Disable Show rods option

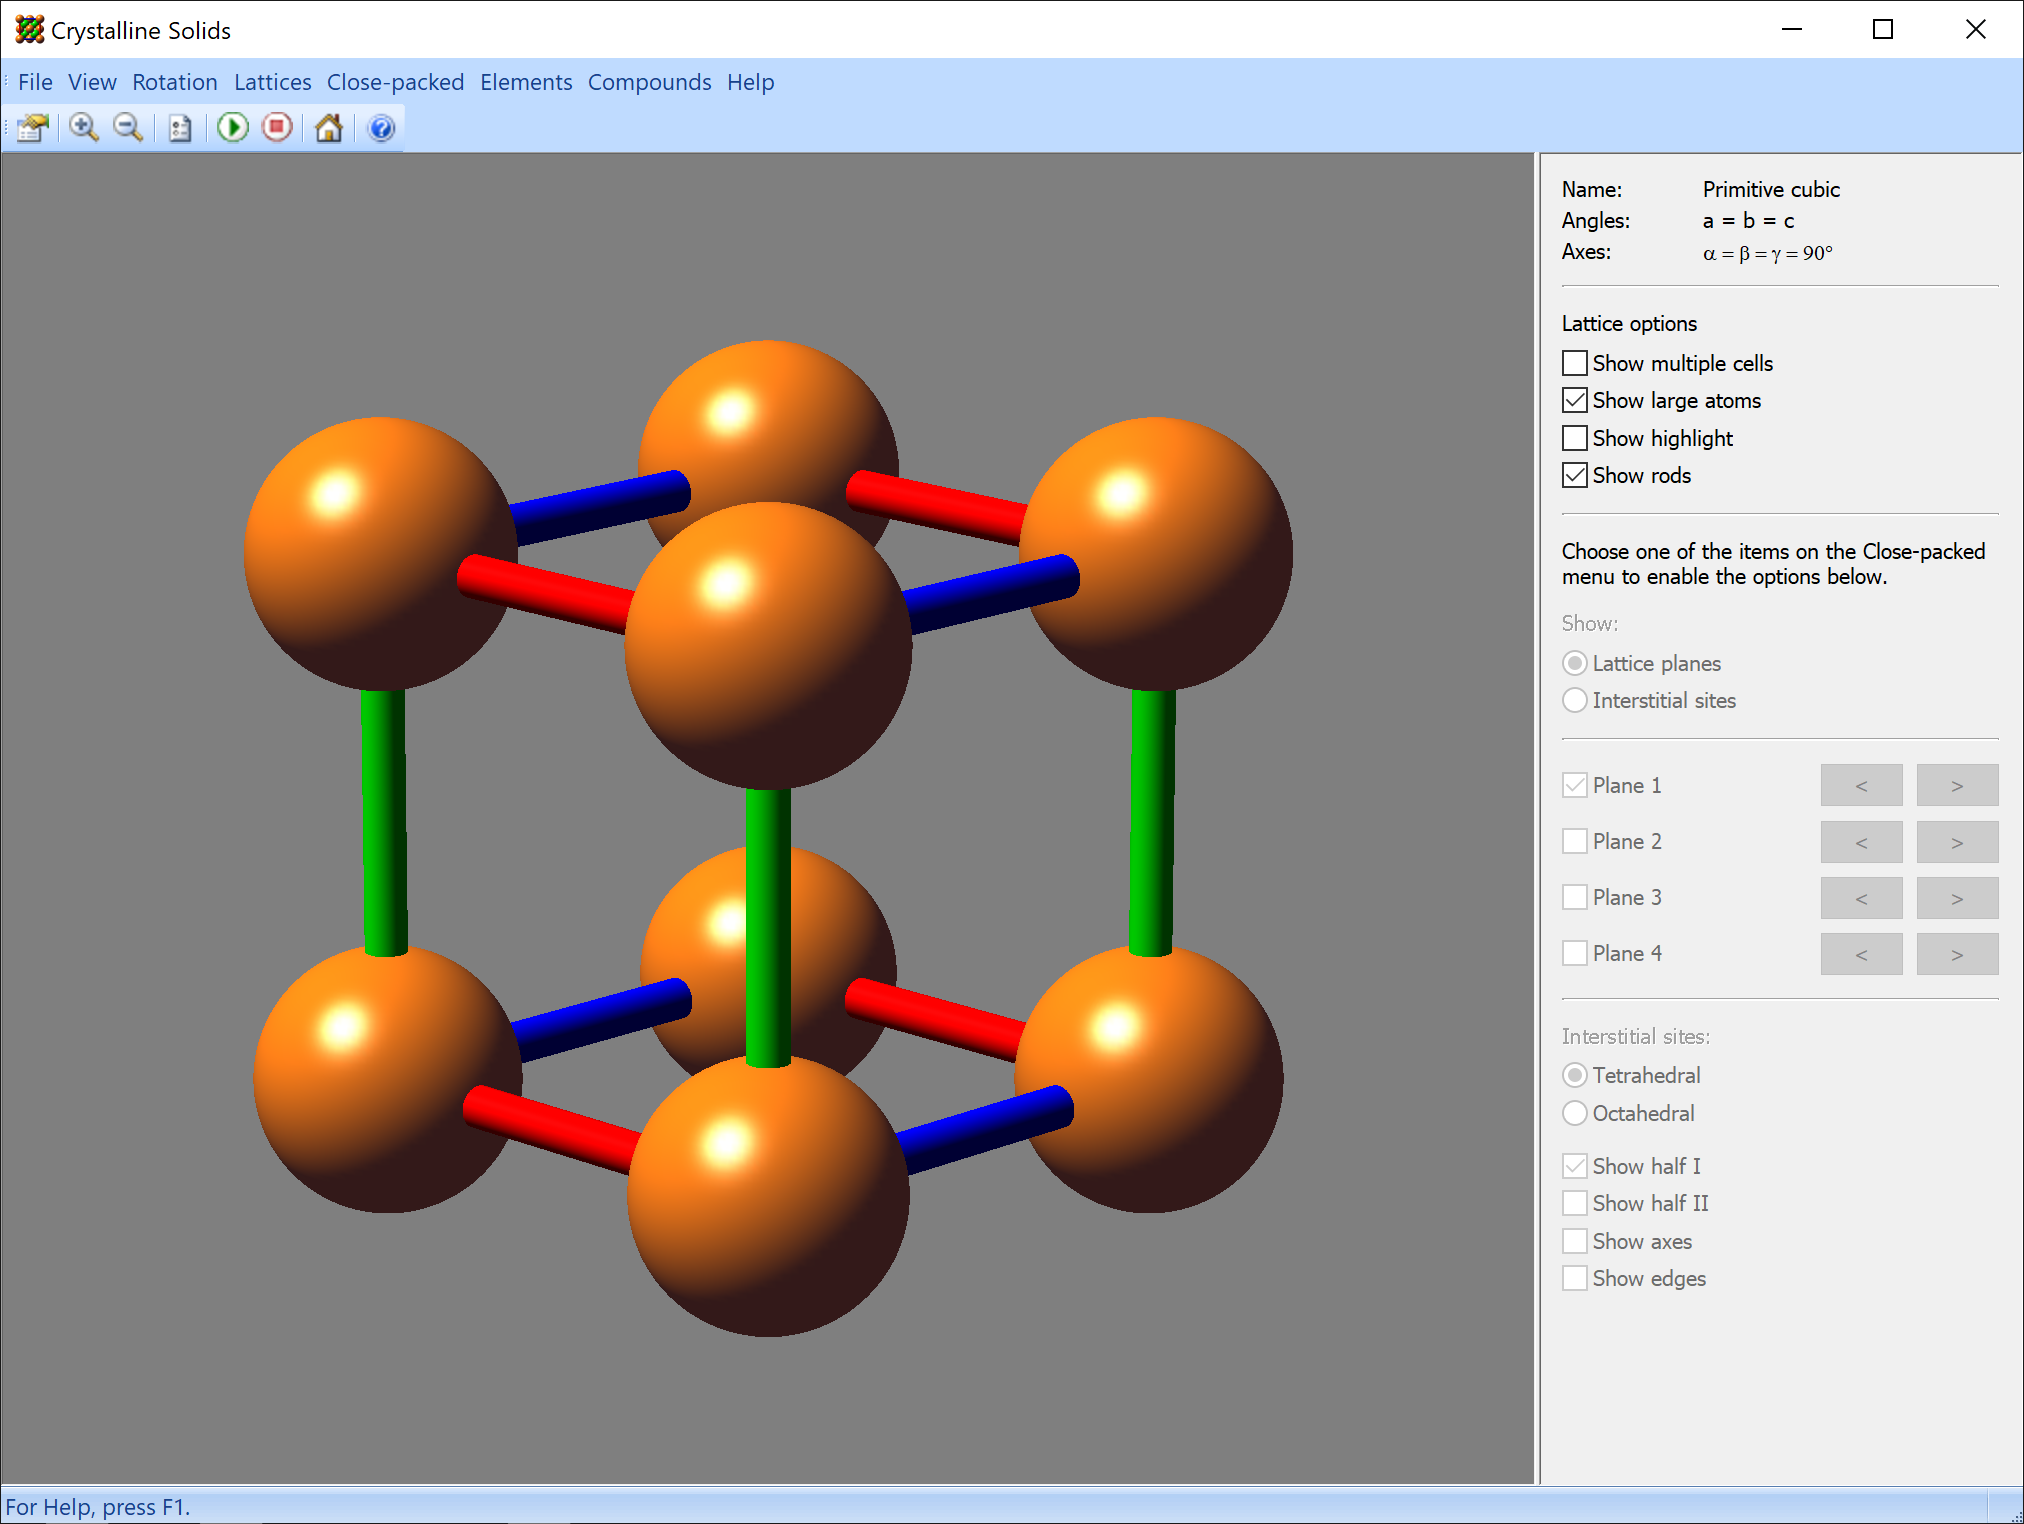tap(1575, 475)
